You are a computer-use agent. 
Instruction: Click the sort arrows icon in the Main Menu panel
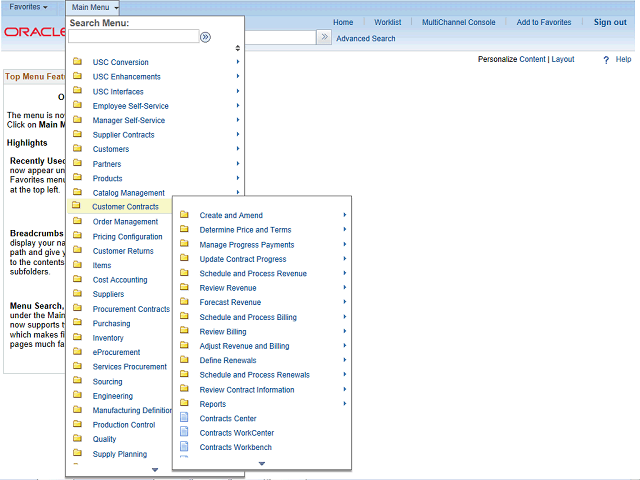point(238,48)
